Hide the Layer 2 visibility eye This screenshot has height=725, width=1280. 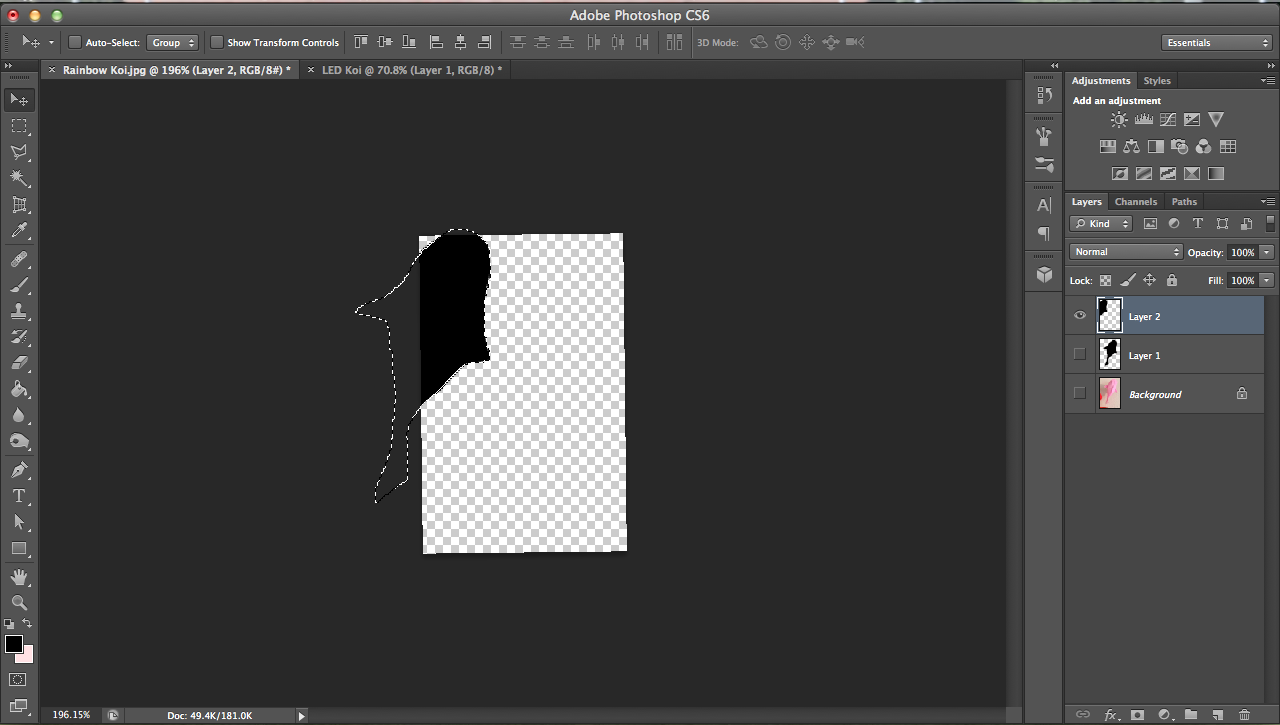click(x=1080, y=315)
